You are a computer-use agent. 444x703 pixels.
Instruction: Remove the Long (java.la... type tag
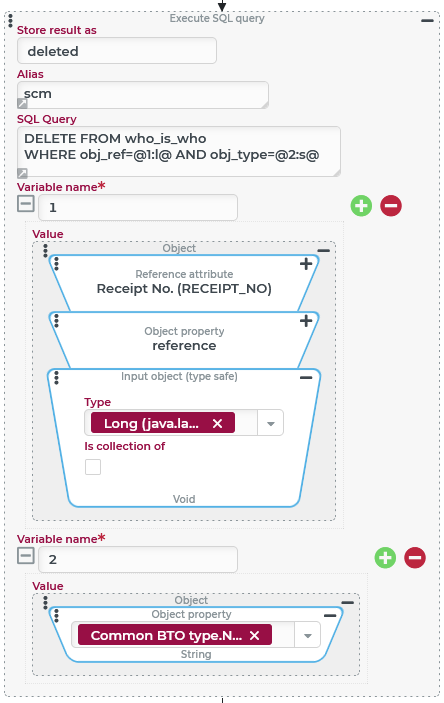click(x=217, y=423)
